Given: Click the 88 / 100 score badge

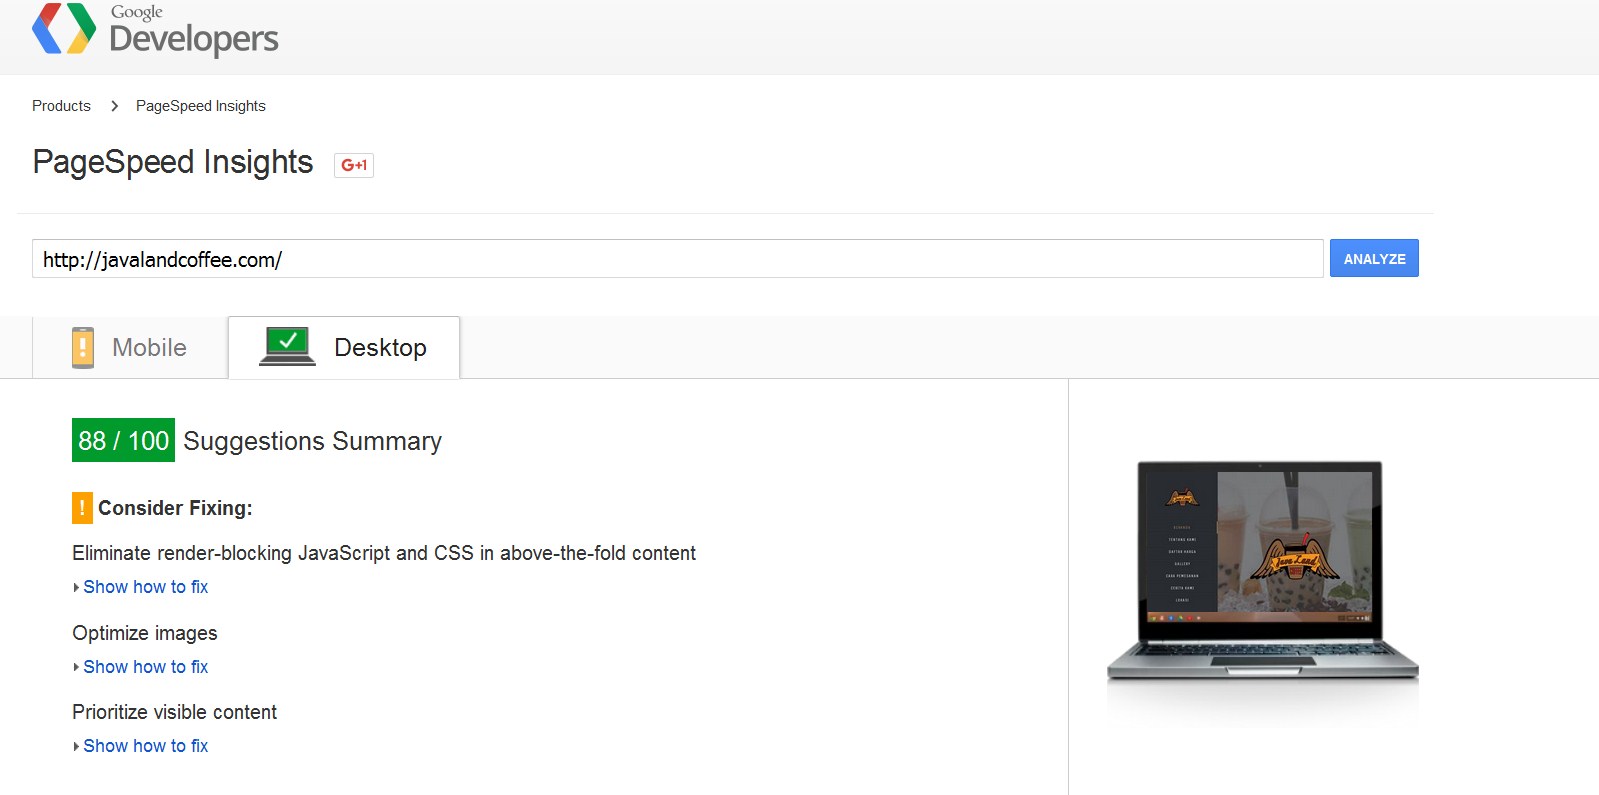Looking at the screenshot, I should point(123,440).
